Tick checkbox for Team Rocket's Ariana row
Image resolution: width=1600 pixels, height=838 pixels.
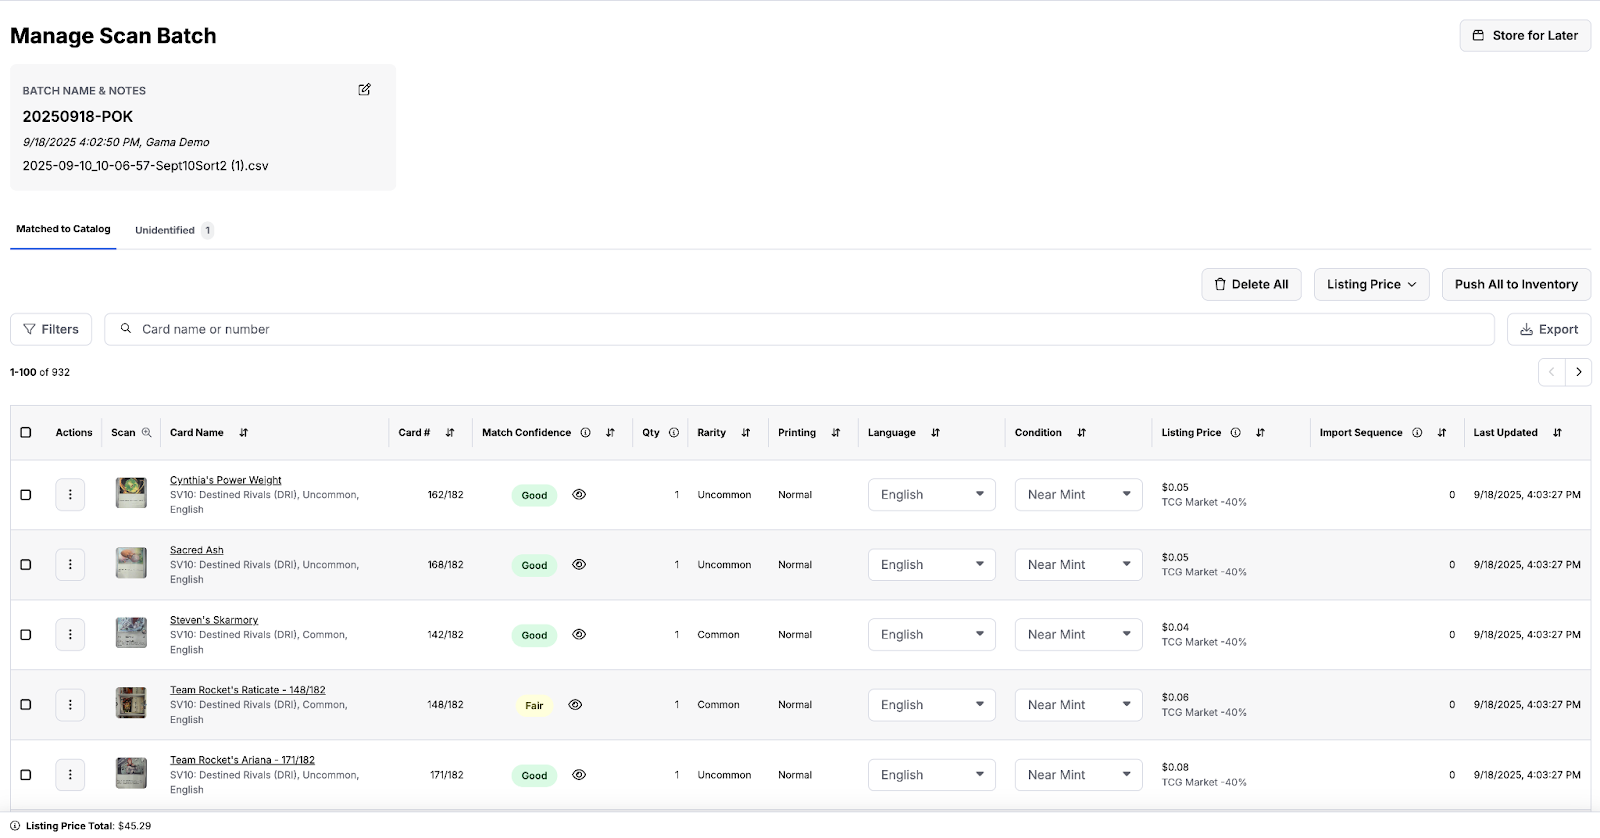click(x=26, y=775)
